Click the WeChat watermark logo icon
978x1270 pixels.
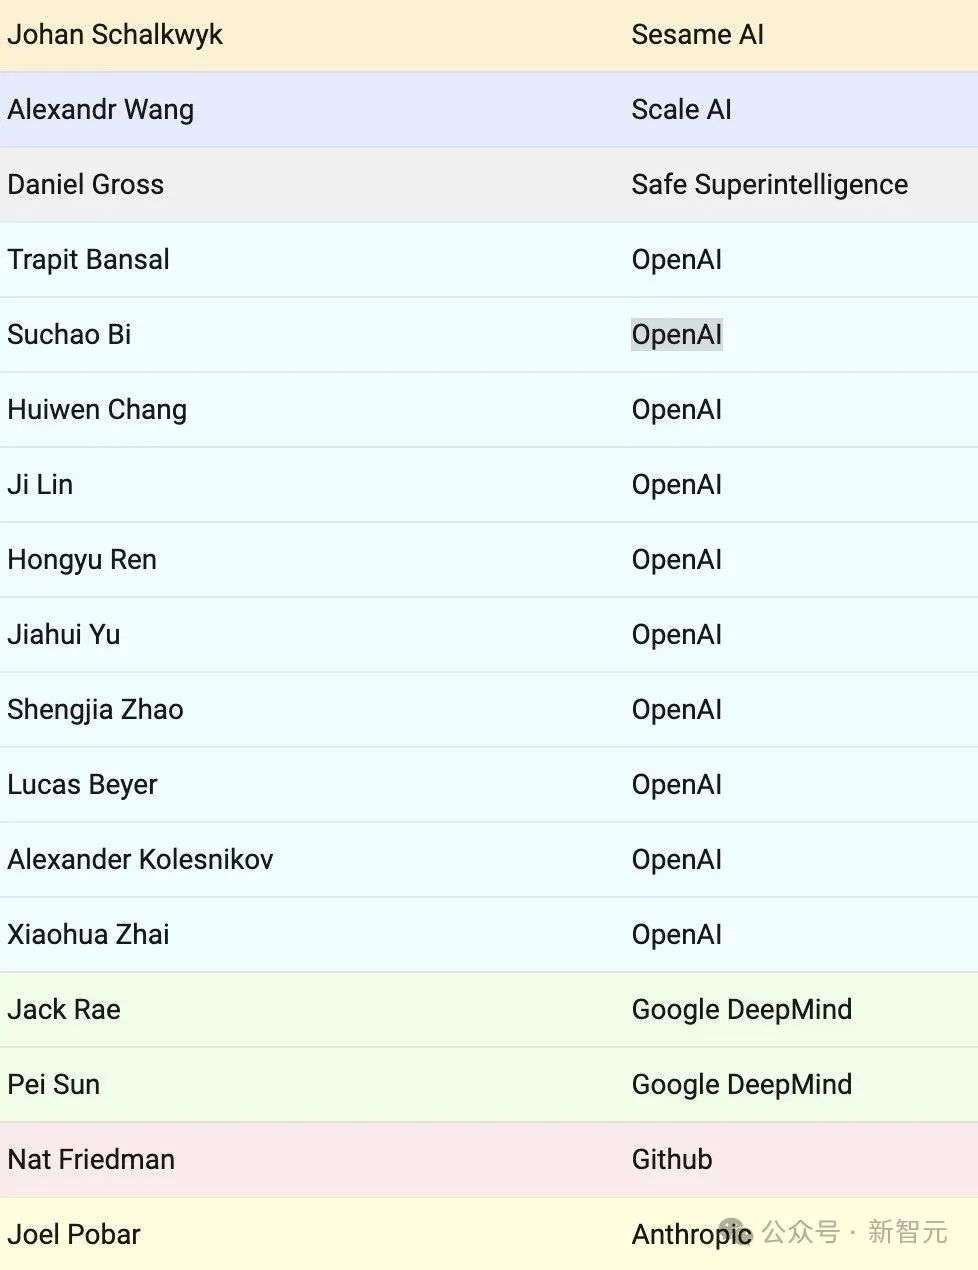point(735,1233)
